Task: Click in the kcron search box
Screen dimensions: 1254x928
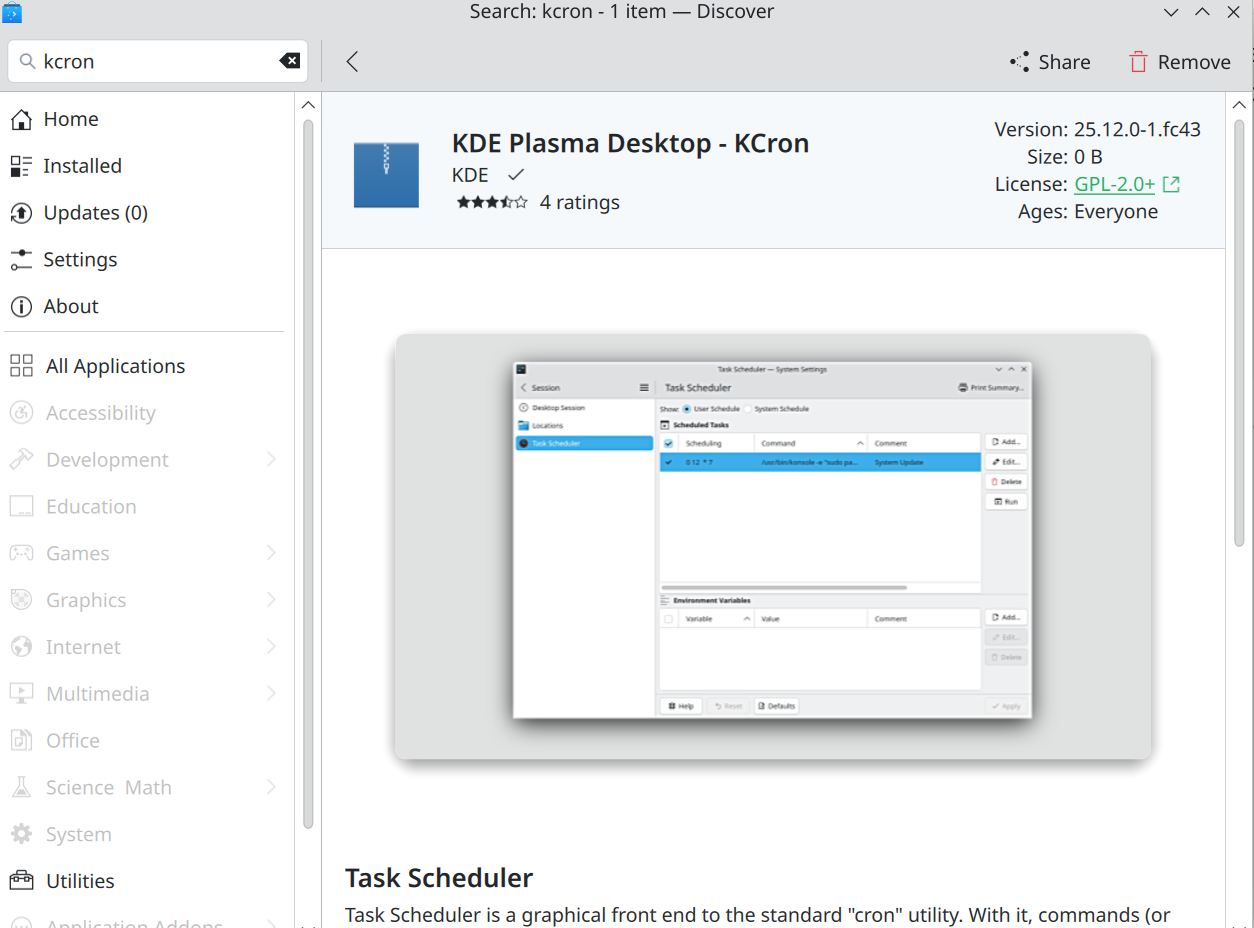Action: coord(155,61)
